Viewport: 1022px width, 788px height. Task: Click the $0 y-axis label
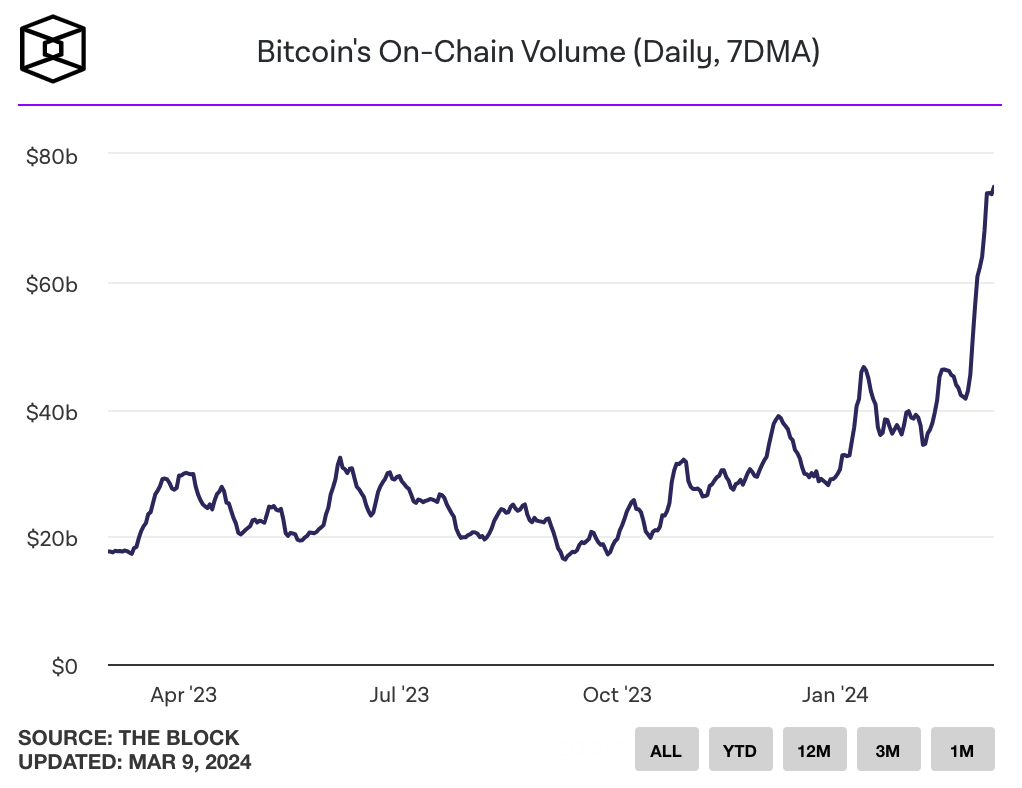point(64,666)
